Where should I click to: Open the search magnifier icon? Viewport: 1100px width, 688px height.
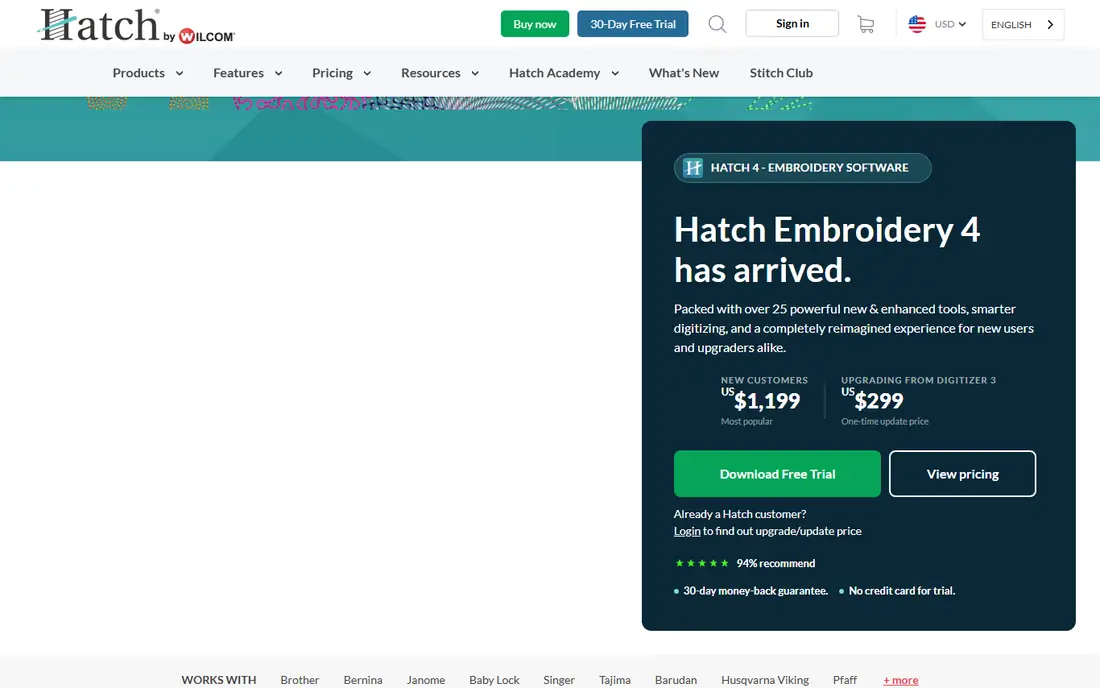coord(717,24)
